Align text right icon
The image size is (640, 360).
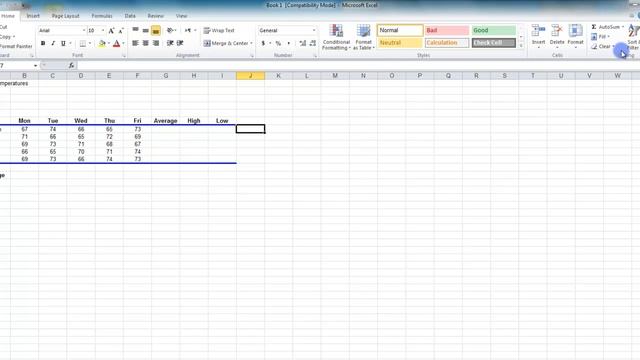tap(156, 43)
